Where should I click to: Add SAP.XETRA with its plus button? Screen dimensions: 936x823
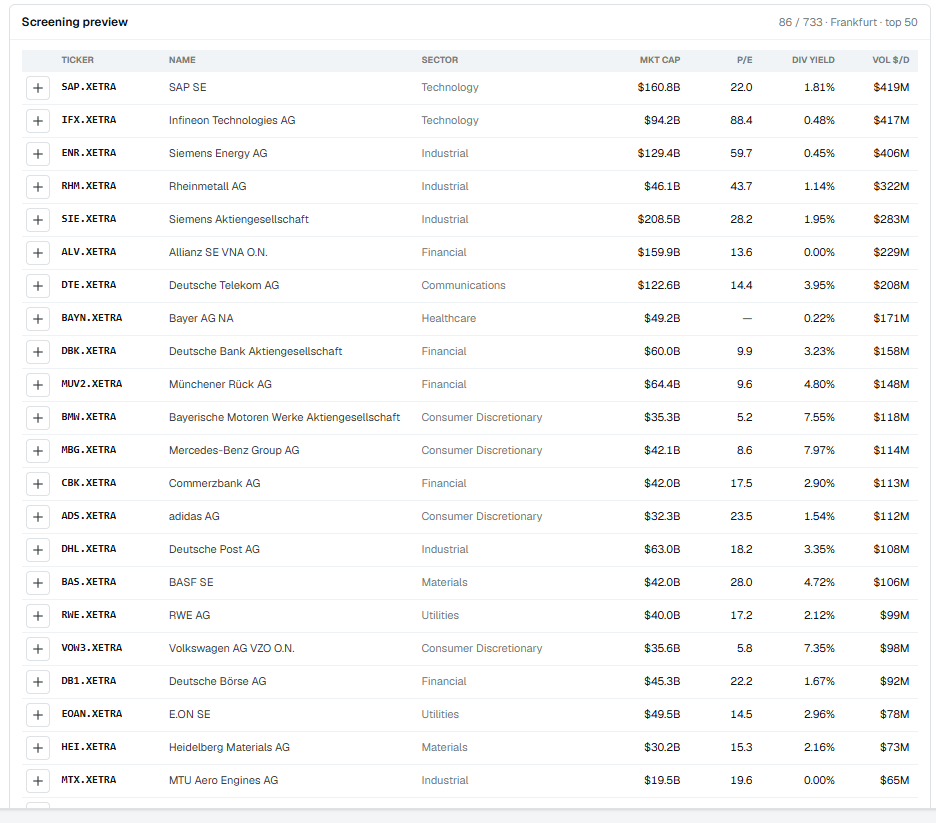coord(38,88)
